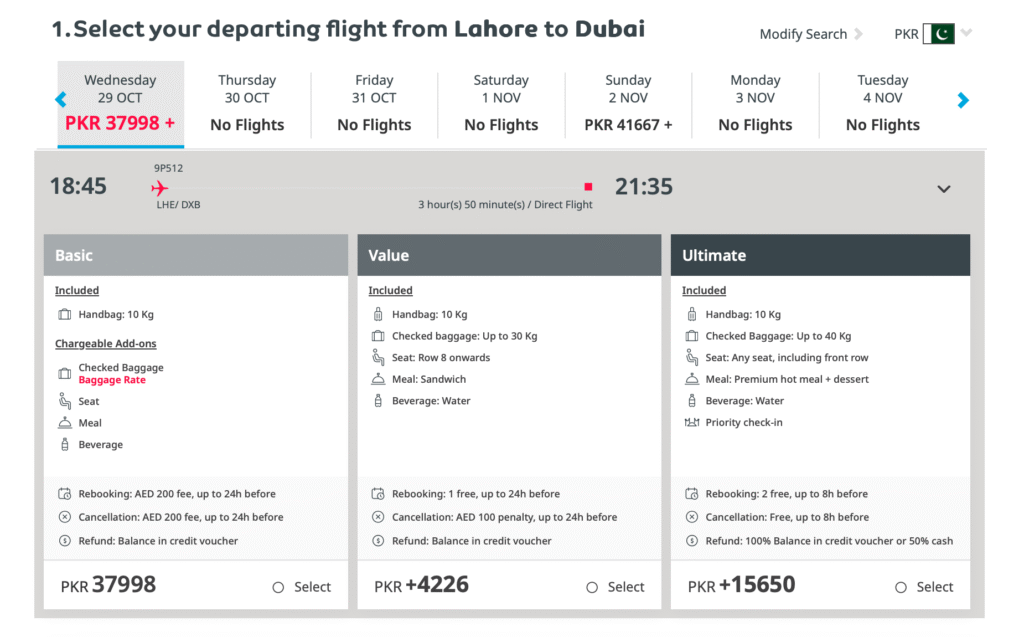The width and height of the screenshot is (1024, 637).
Task: Select the Basic fare radio button
Action: tap(278, 588)
